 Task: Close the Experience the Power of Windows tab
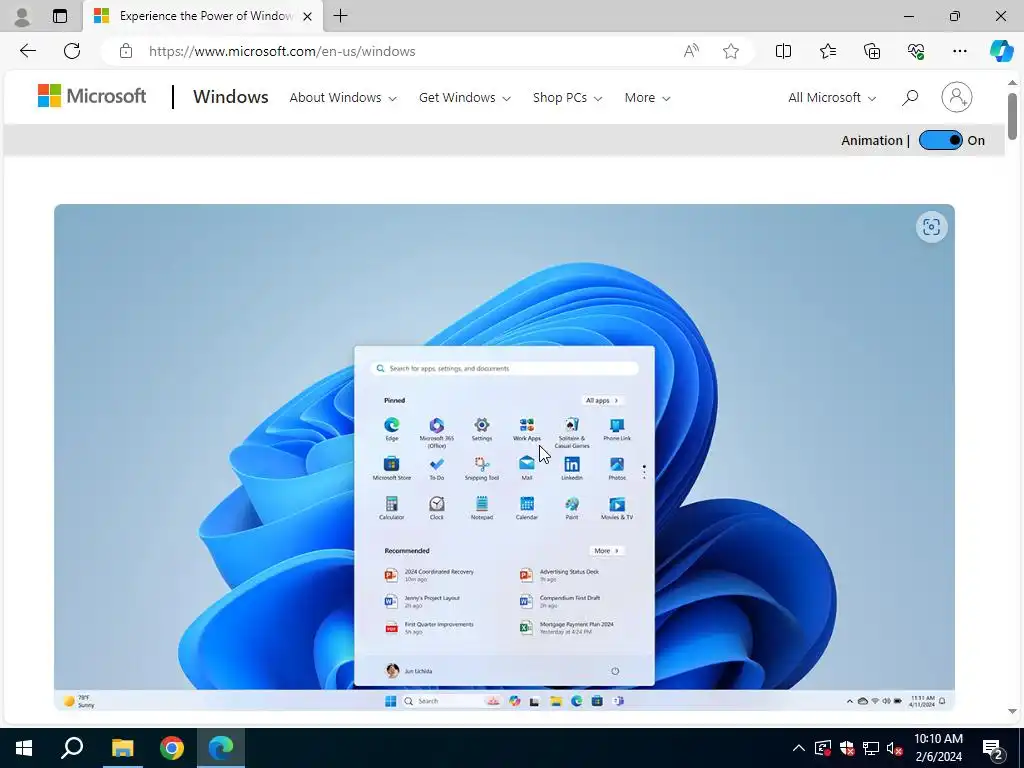click(x=308, y=16)
